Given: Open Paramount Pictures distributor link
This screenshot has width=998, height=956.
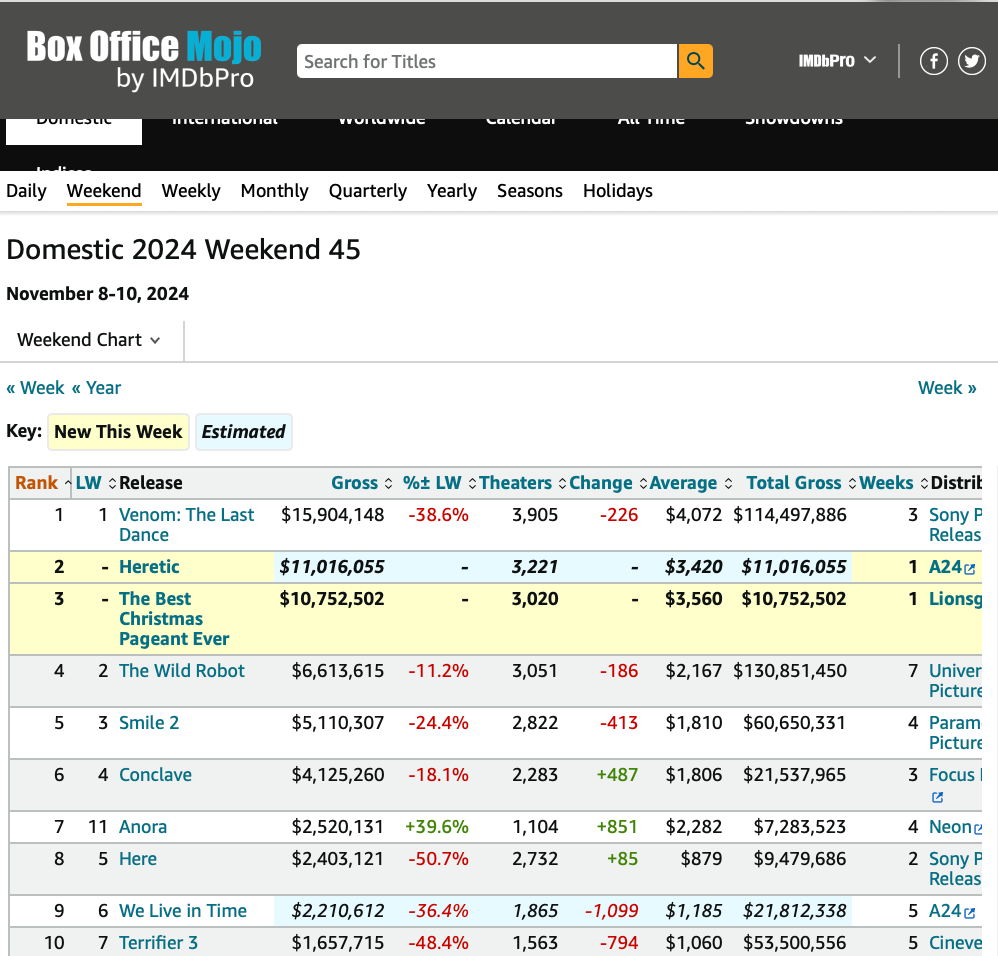Looking at the screenshot, I should click(x=955, y=733).
